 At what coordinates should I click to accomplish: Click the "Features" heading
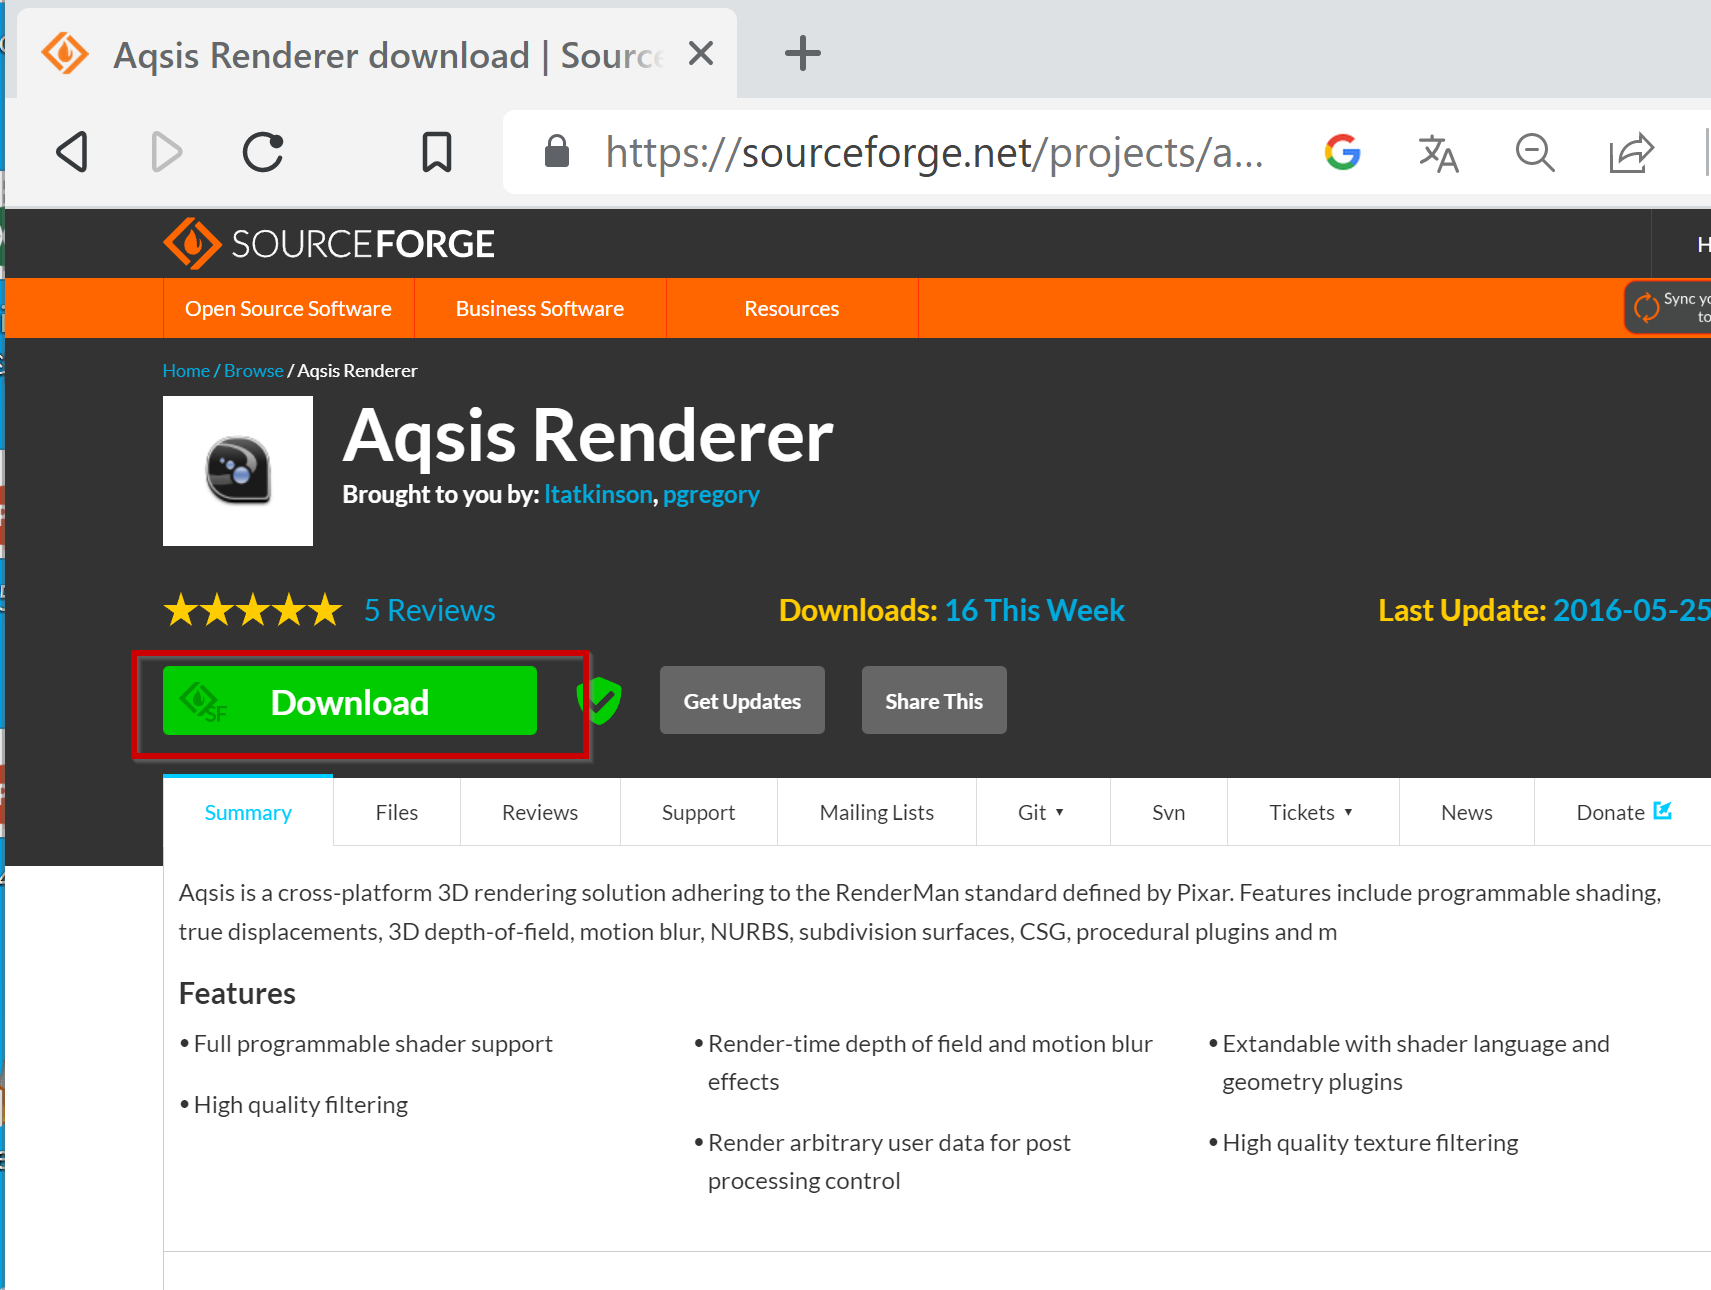pyautogui.click(x=237, y=993)
